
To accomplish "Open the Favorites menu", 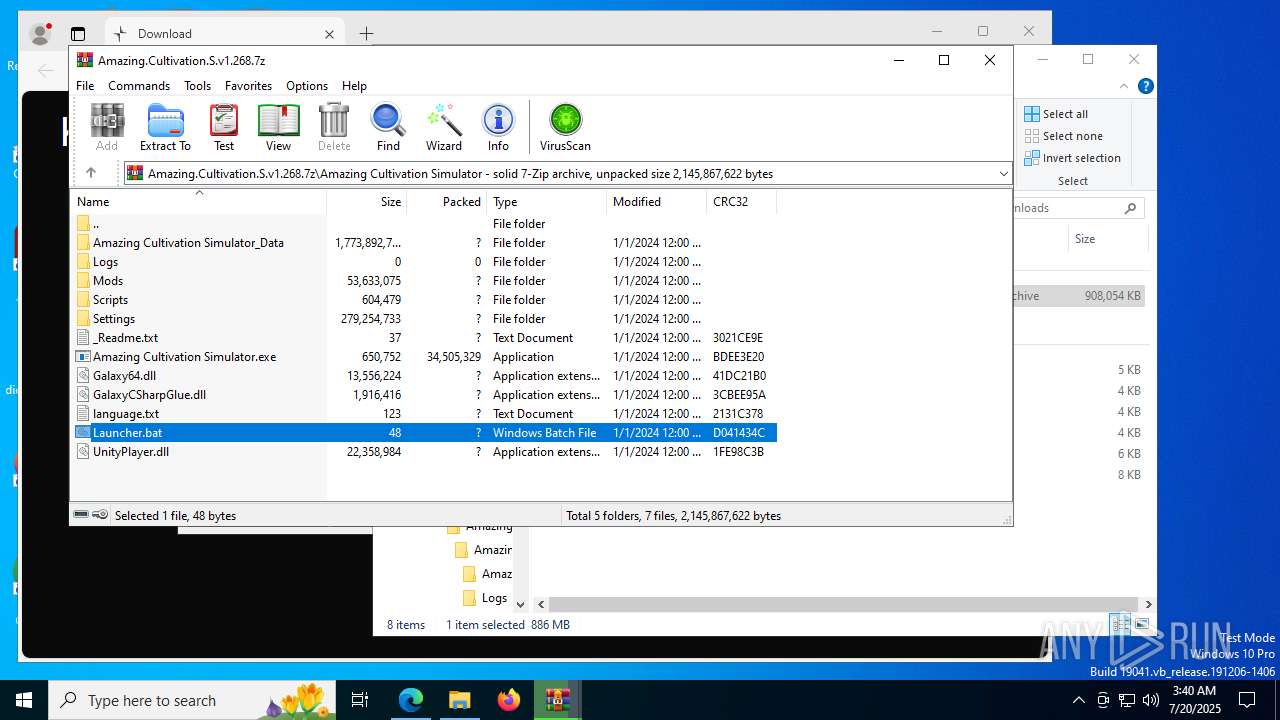I will pyautogui.click(x=248, y=86).
